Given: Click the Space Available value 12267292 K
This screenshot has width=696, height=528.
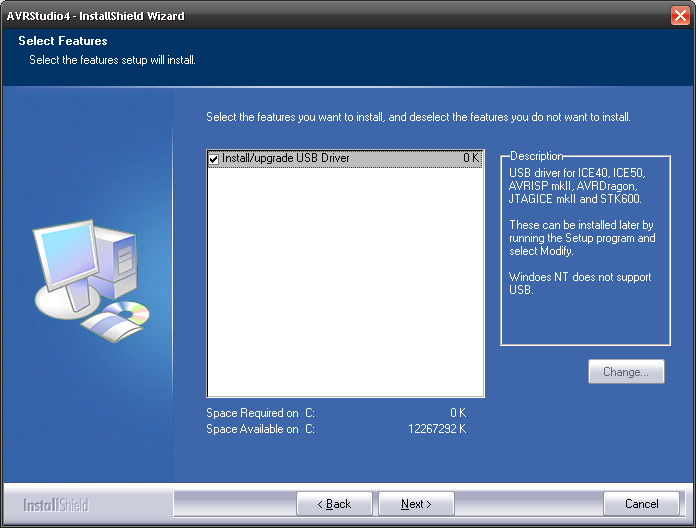Looking at the screenshot, I should tap(437, 429).
